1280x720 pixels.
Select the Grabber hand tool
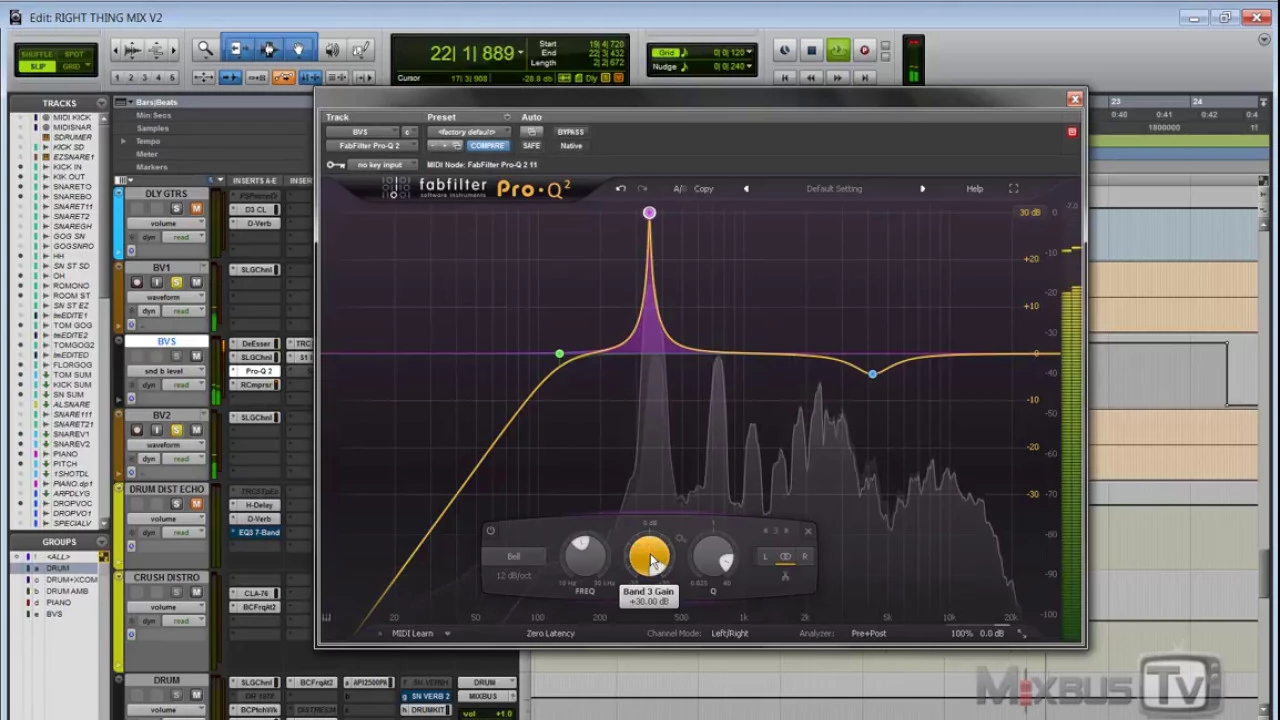298,49
